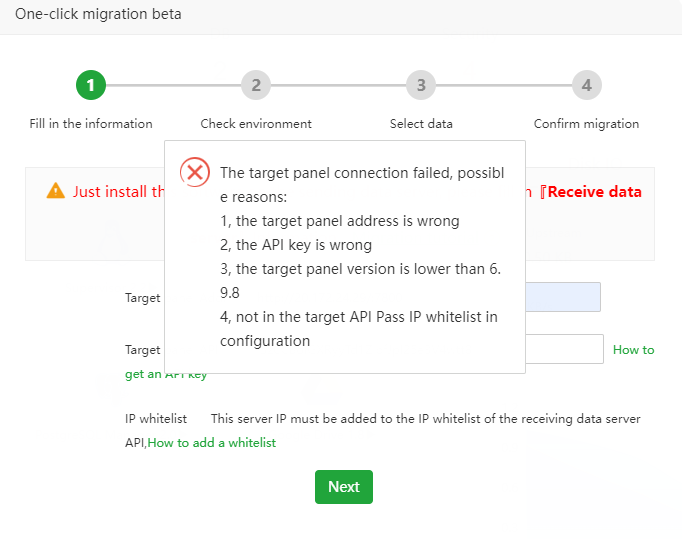Select the 'Check environment' step label
682x539 pixels.
click(256, 124)
